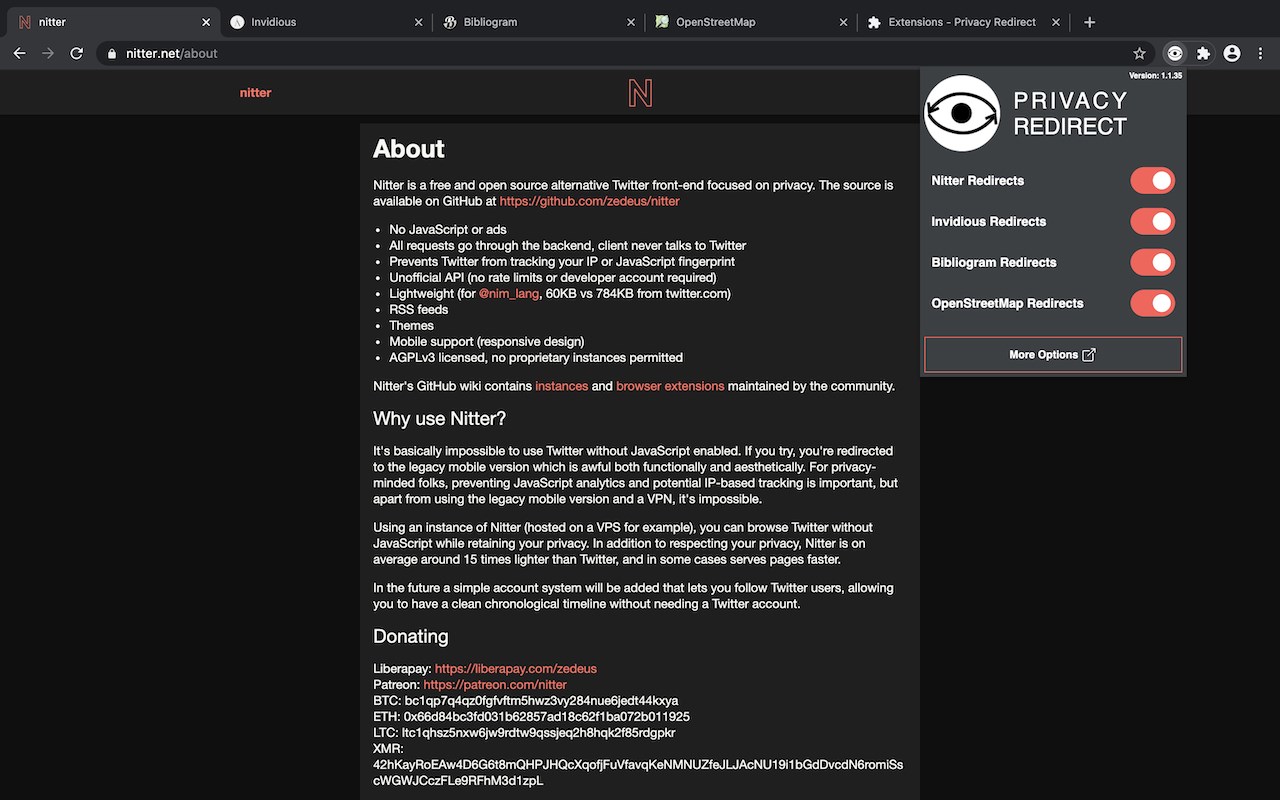Close the Extensions - Privacy Redirect tab
Image resolution: width=1280 pixels, height=800 pixels.
(x=1055, y=22)
